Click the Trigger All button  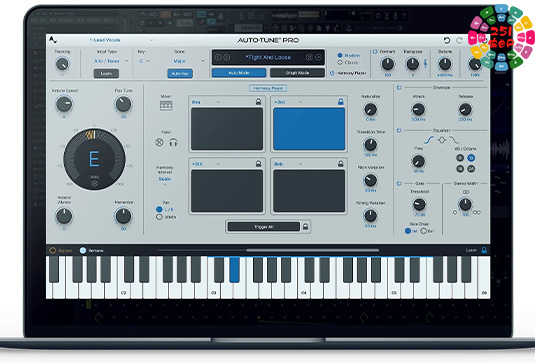tap(263, 227)
